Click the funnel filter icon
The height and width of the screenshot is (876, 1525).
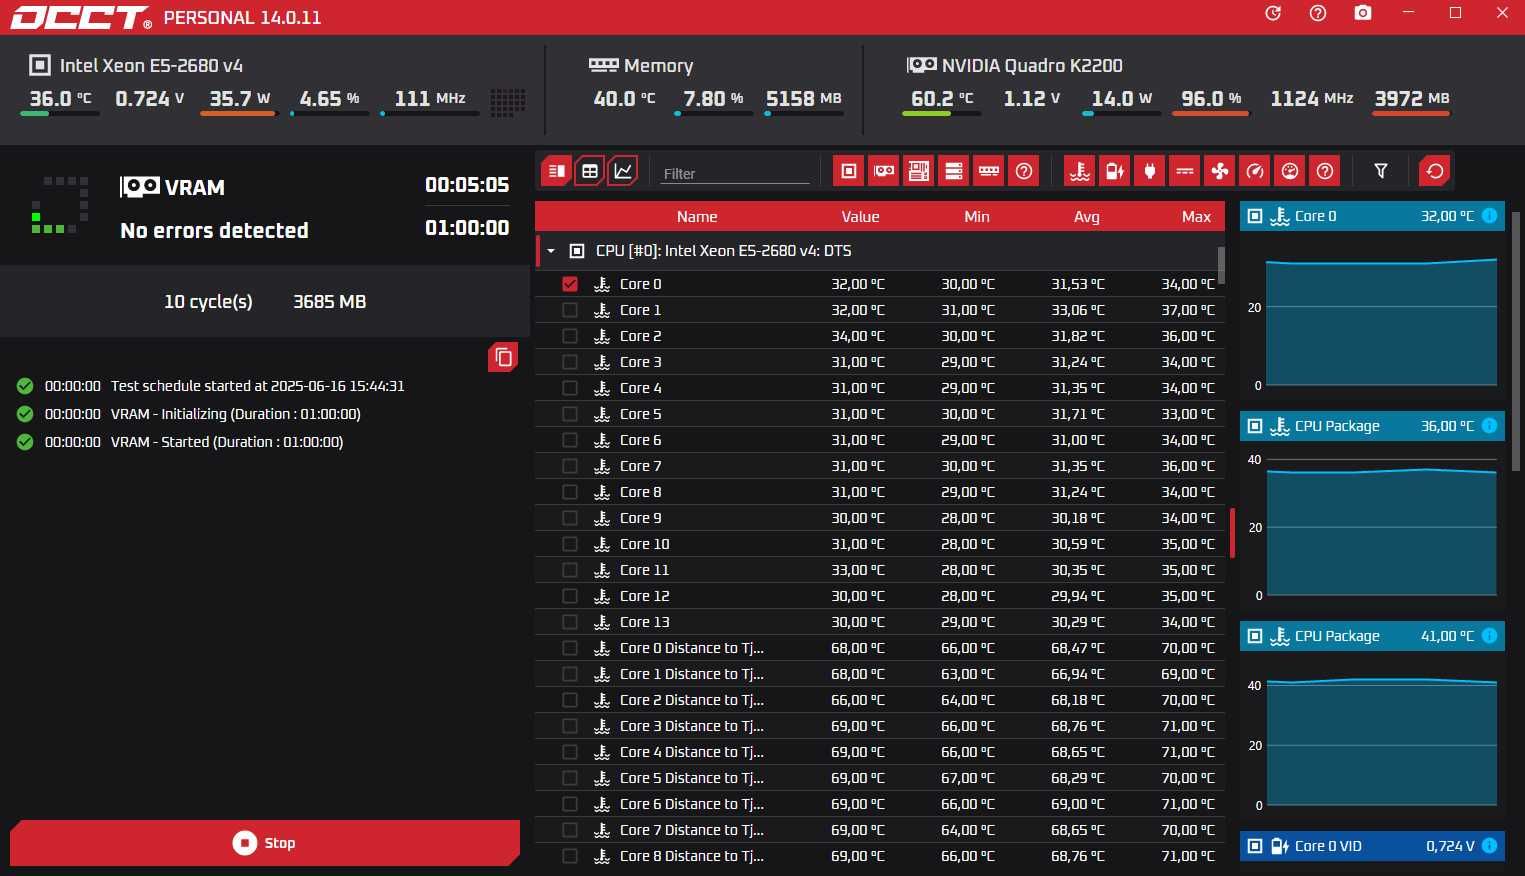(x=1381, y=171)
